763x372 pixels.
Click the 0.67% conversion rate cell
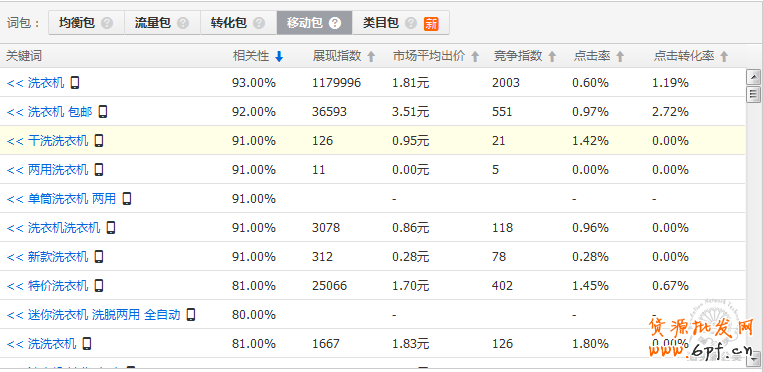[671, 285]
